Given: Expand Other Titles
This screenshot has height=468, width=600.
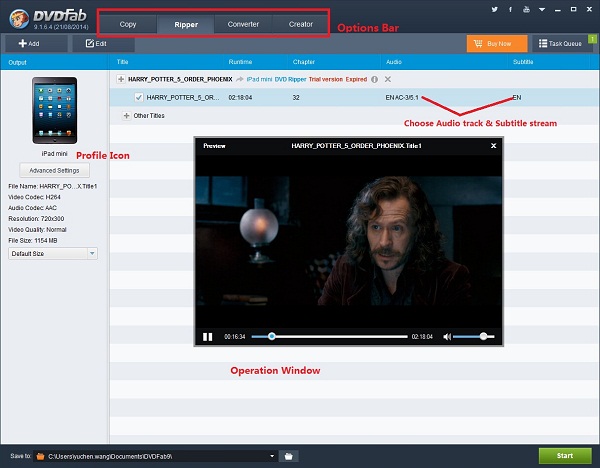Looking at the screenshot, I should (126, 116).
